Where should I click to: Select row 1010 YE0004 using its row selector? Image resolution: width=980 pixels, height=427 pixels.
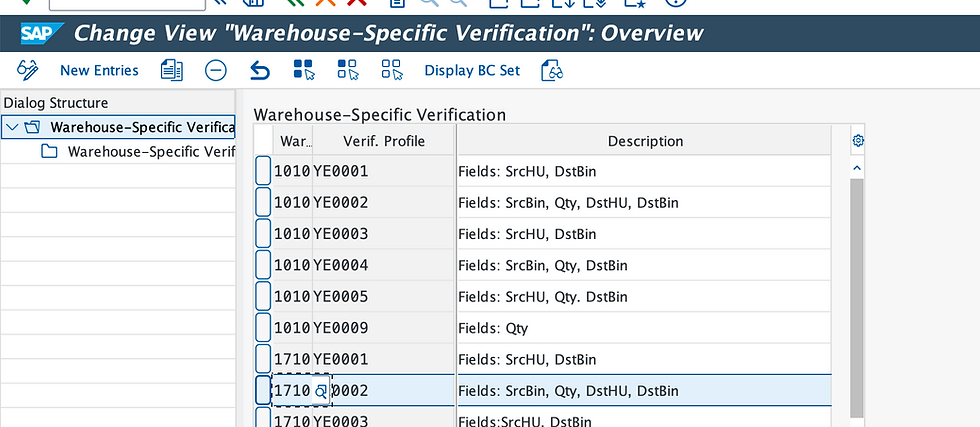263,265
